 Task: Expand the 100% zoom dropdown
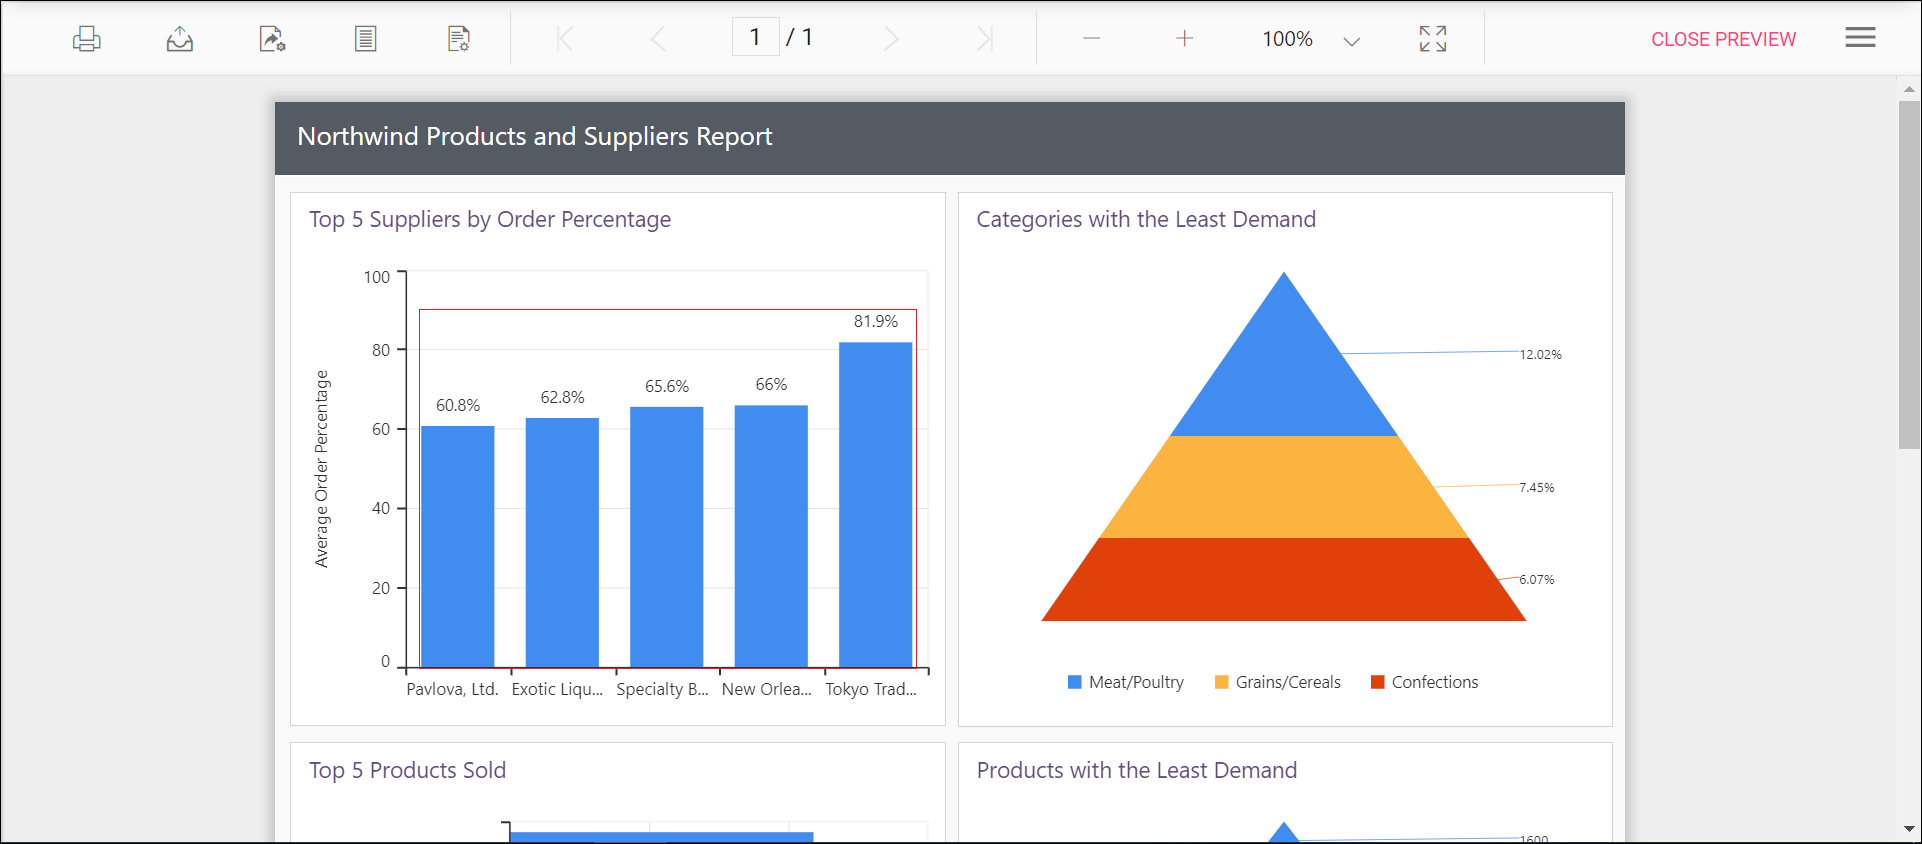(1351, 41)
